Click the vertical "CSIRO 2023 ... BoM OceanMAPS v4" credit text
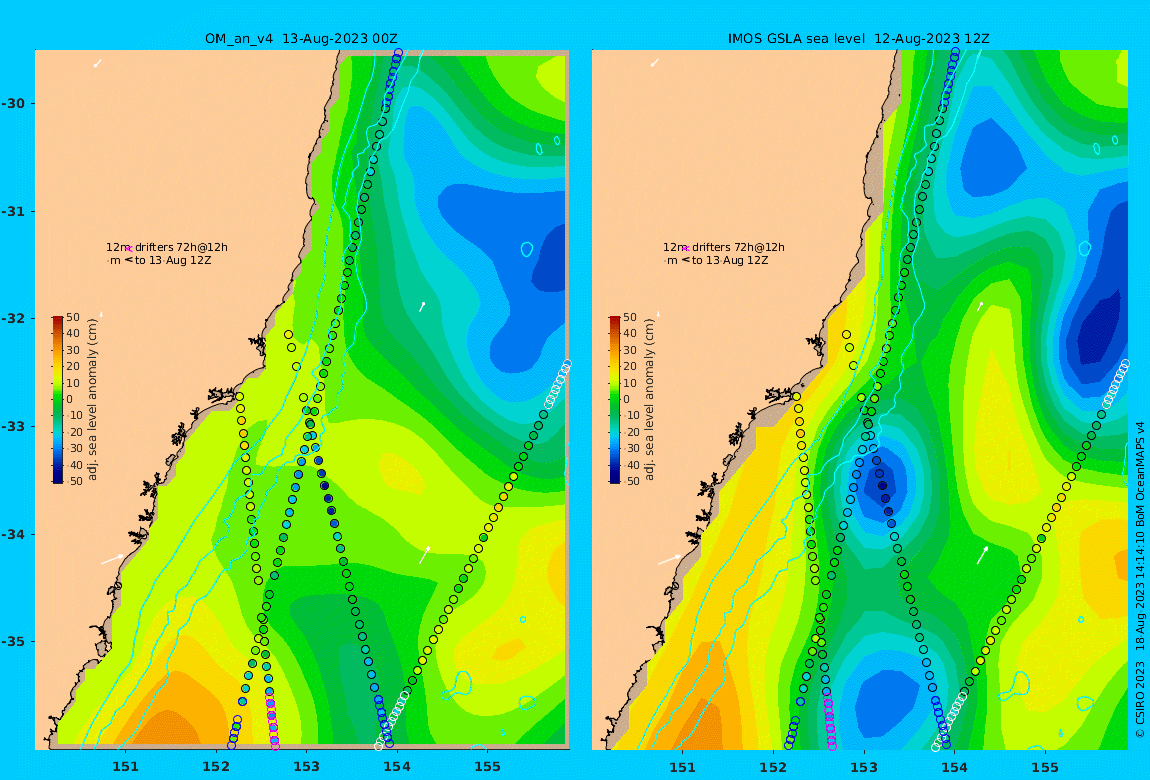This screenshot has width=1150, height=780. [1140, 579]
